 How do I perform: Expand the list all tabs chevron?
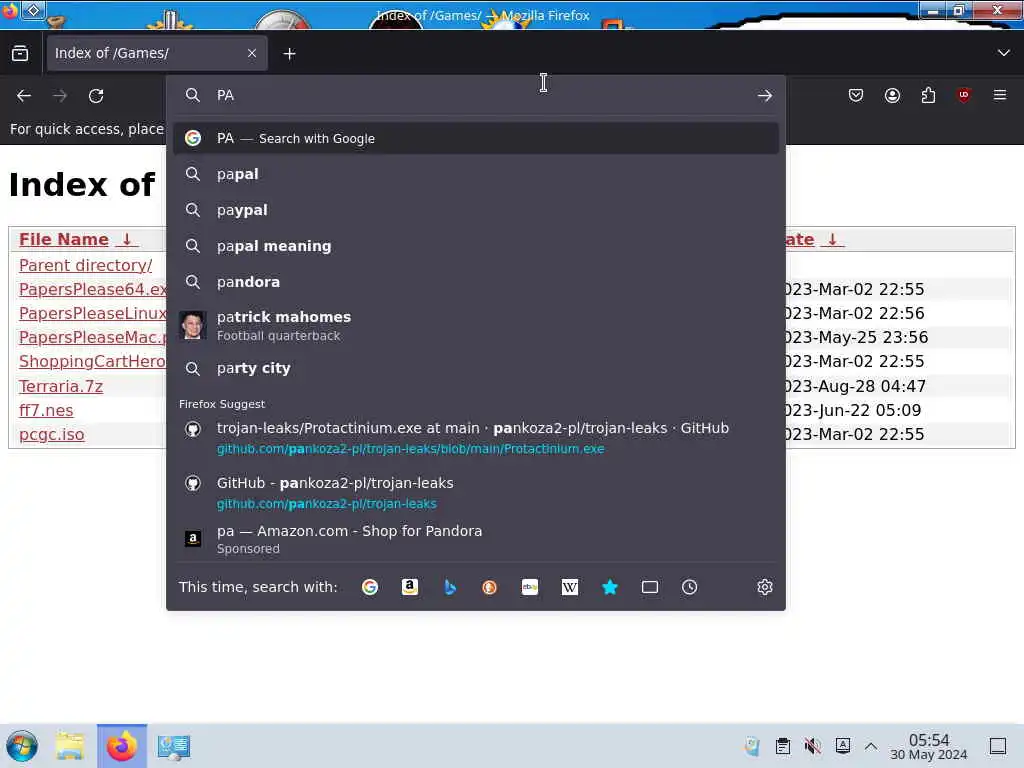tap(1004, 53)
